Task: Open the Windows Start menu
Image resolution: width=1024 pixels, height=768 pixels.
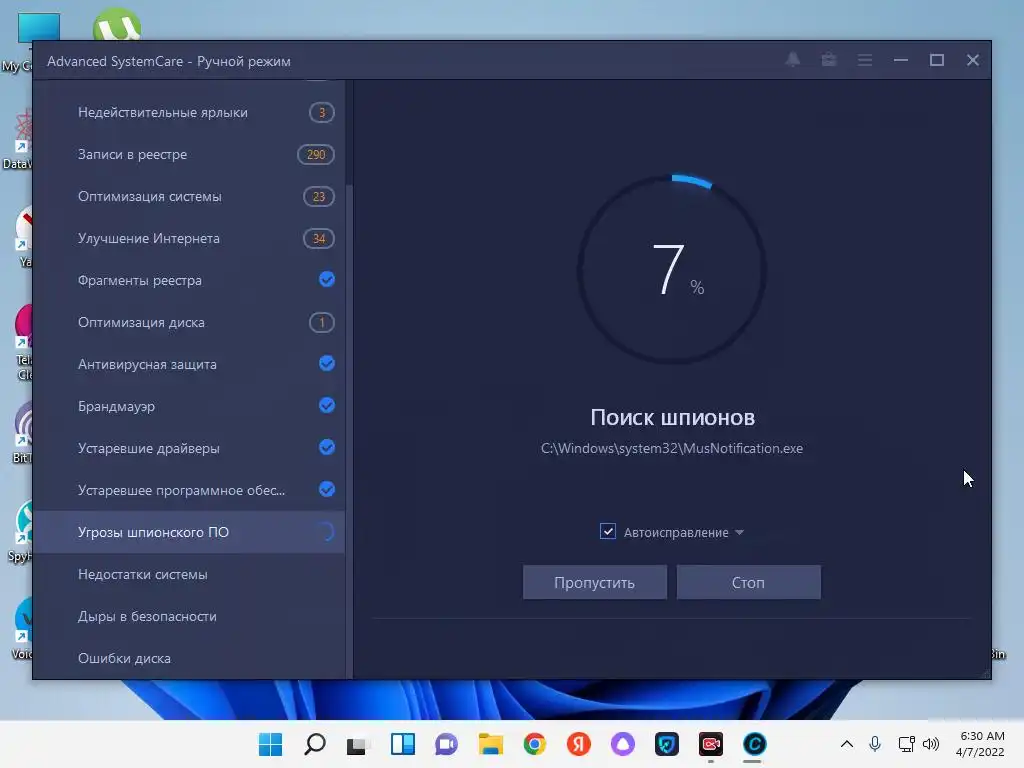Action: coord(270,744)
